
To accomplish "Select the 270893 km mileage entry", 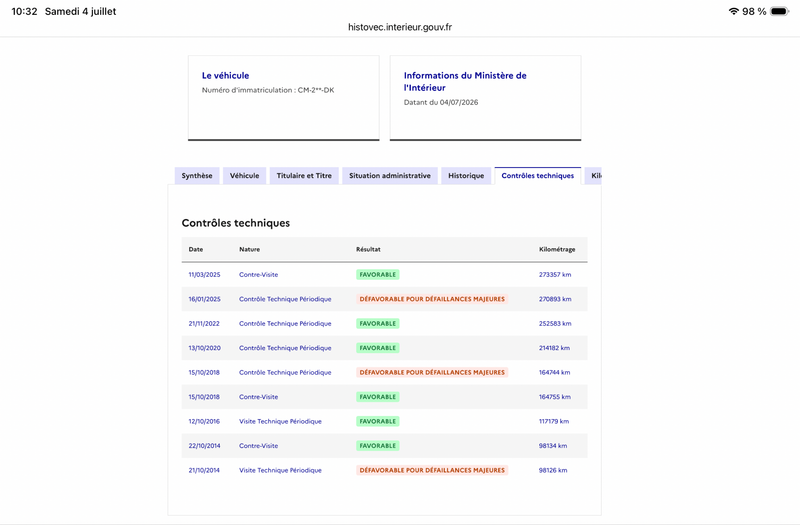I will pos(555,299).
